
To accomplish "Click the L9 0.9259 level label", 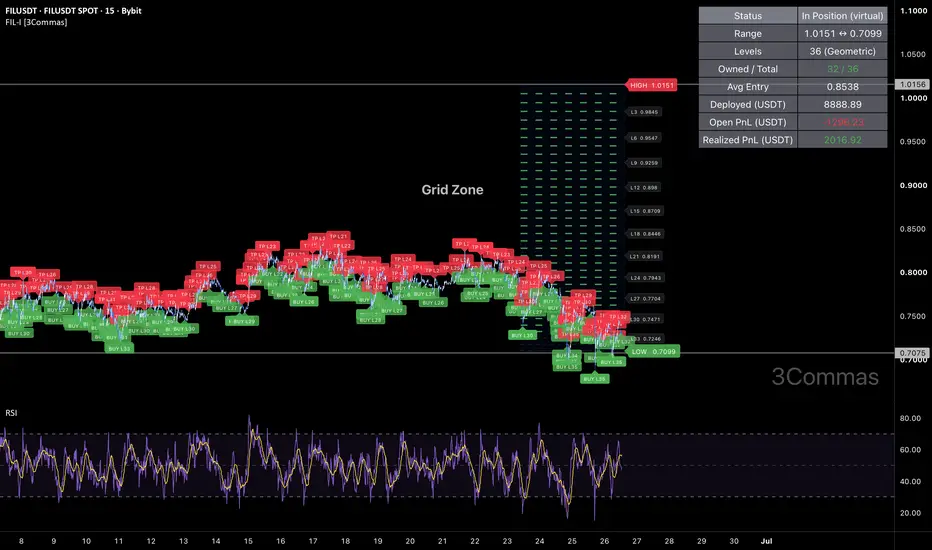I will pos(644,162).
